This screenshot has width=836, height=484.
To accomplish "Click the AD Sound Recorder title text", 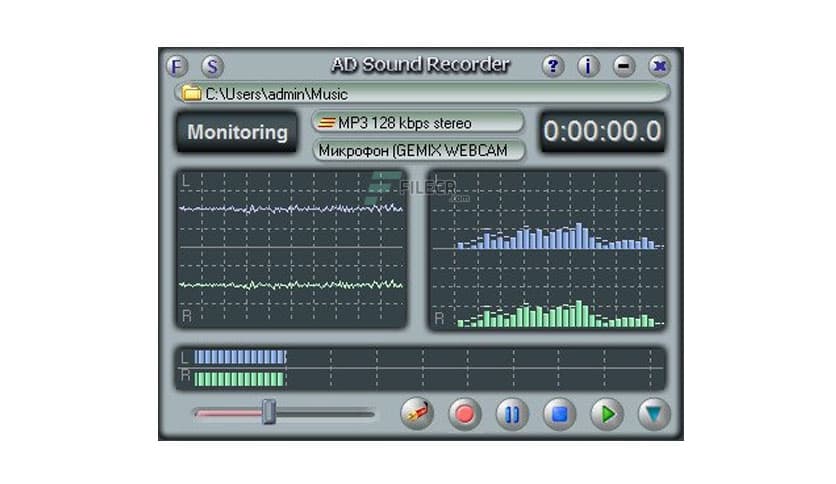I will pyautogui.click(x=420, y=65).
